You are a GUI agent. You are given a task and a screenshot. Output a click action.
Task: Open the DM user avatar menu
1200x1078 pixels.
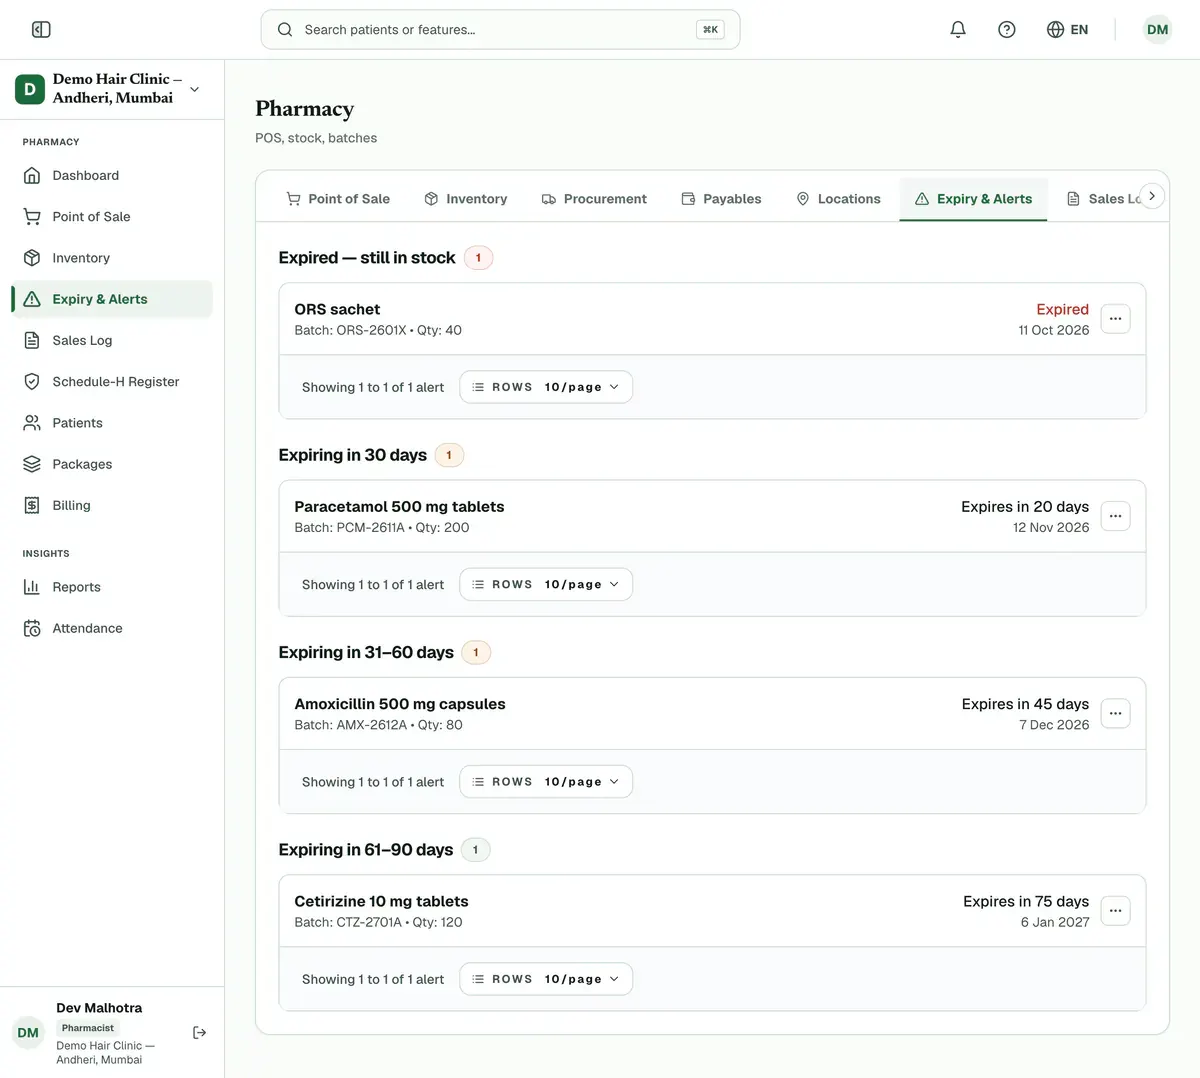(x=1157, y=30)
